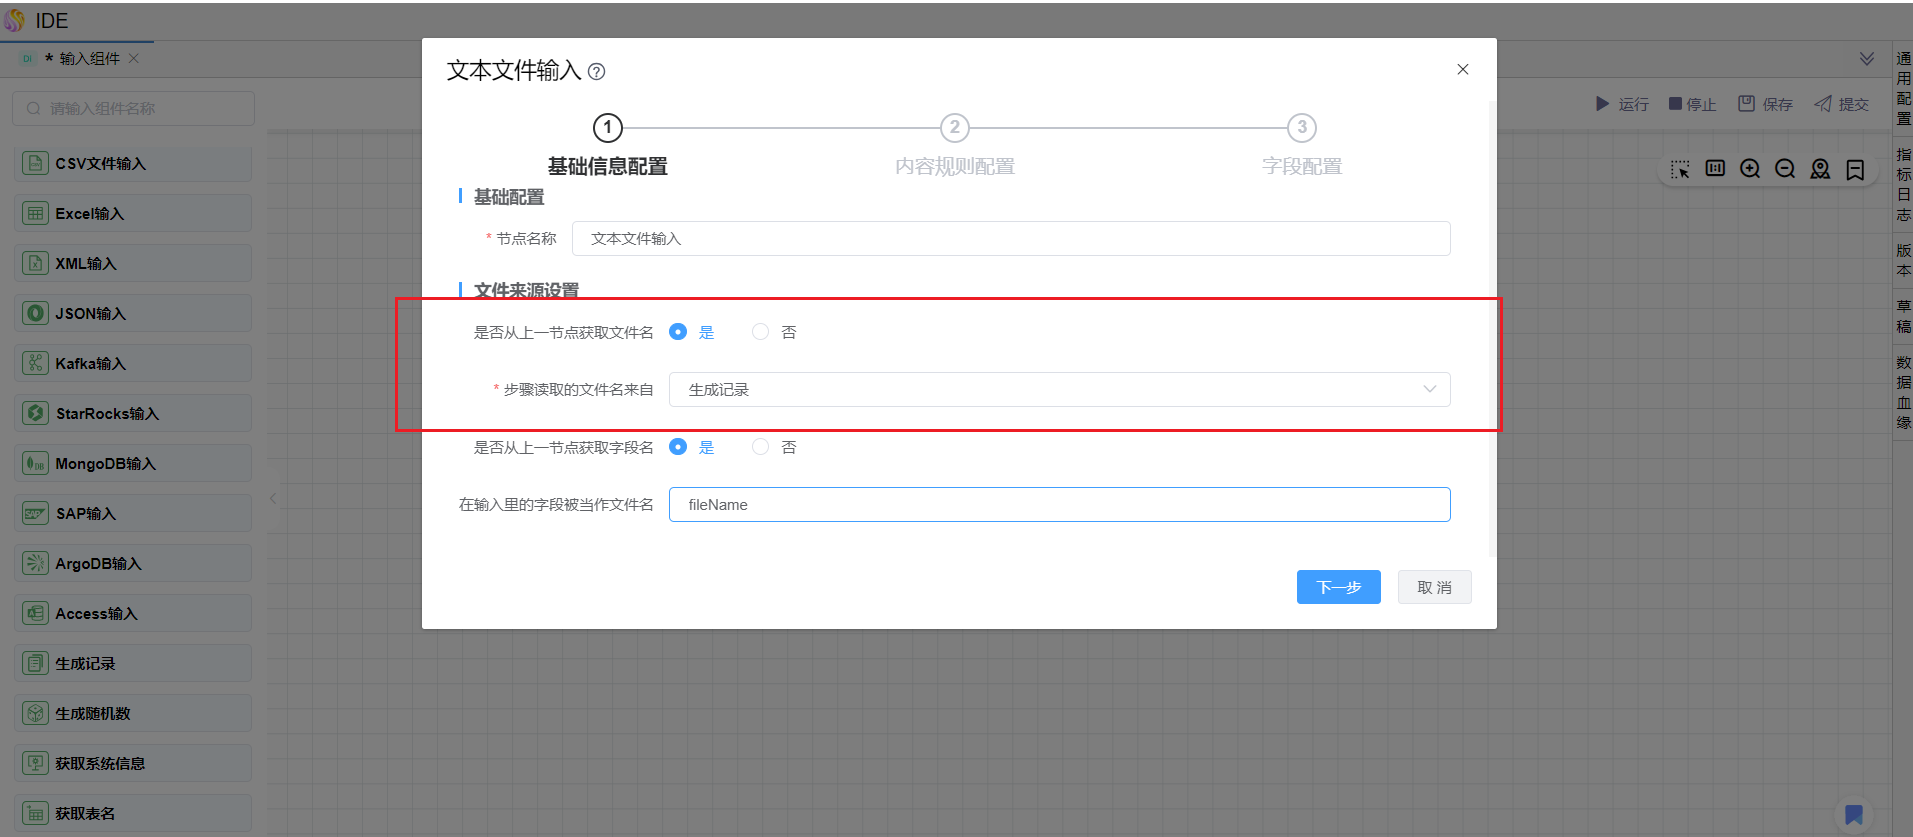Close the 文本文件输入 dialog
This screenshot has width=1913, height=837.
coord(1463,69)
